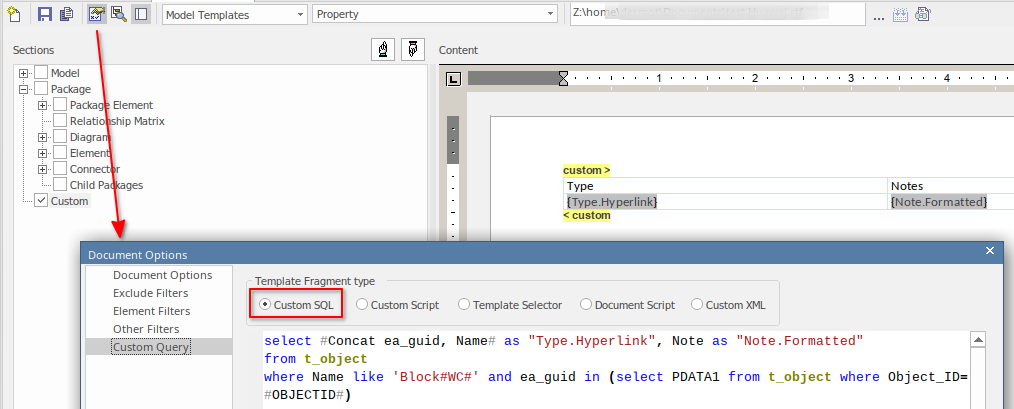Select Exclude Filters in options list

(150, 293)
